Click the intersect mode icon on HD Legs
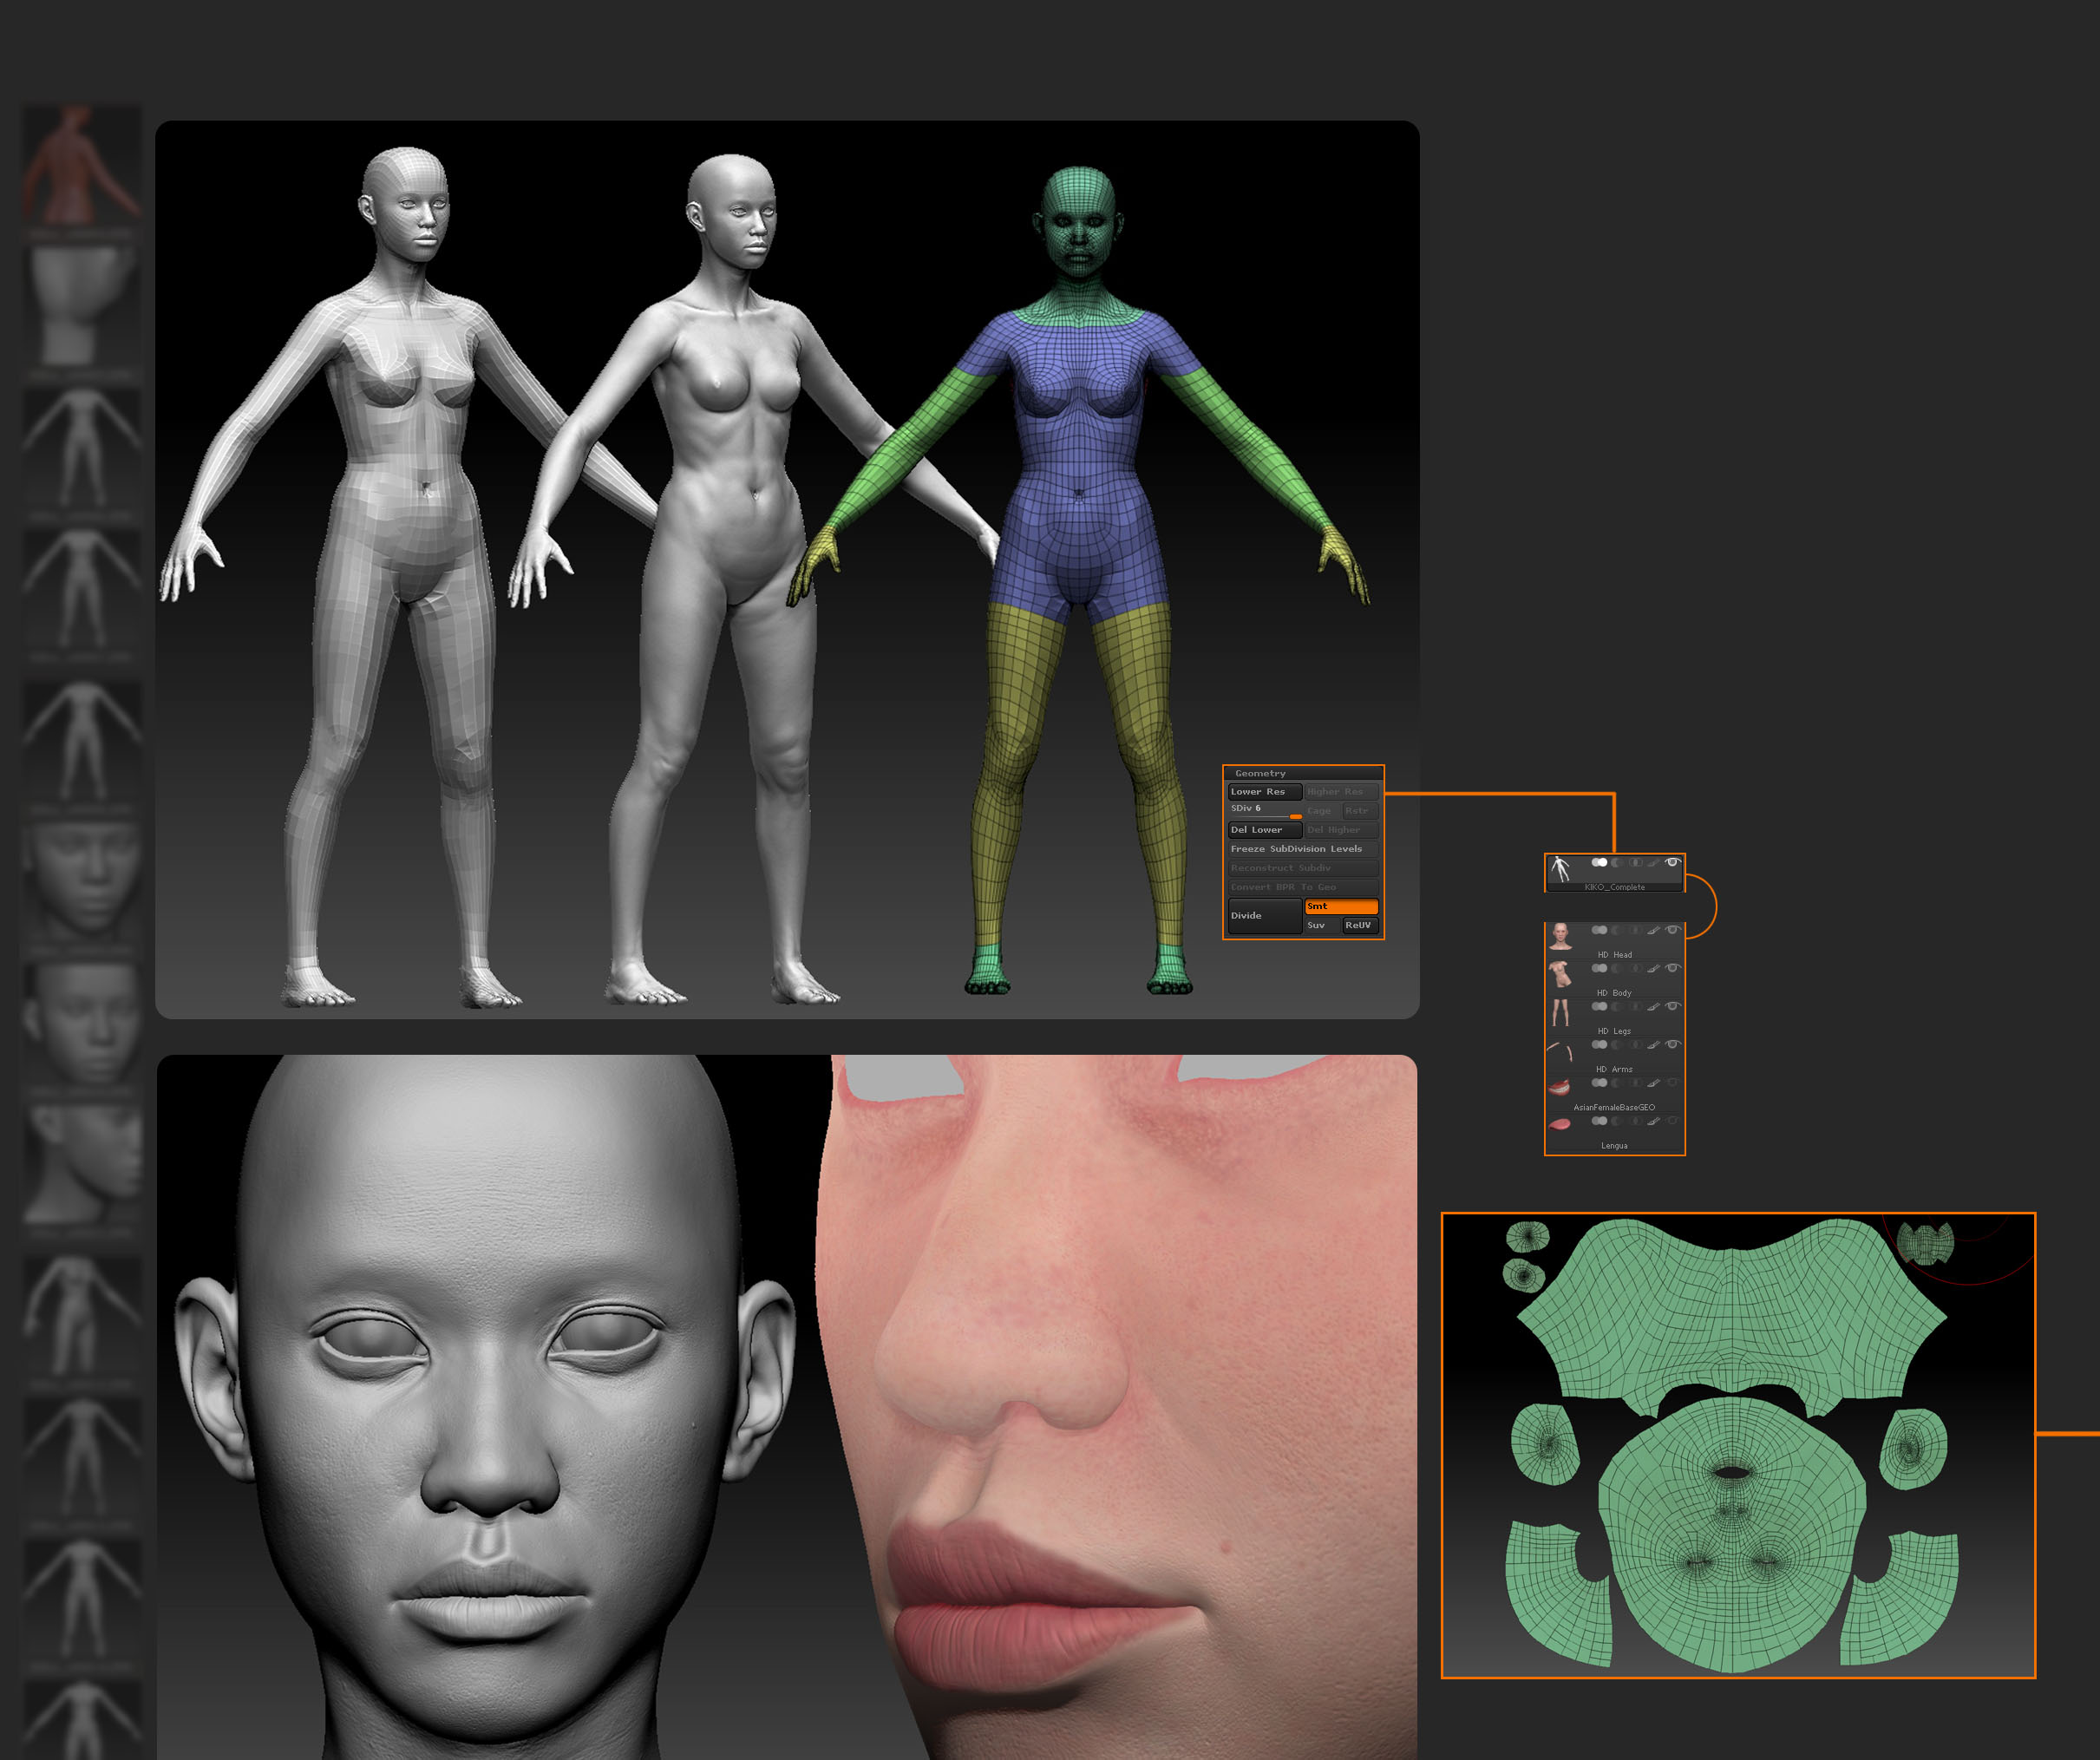This screenshot has height=1760, width=2100. click(x=1636, y=1007)
